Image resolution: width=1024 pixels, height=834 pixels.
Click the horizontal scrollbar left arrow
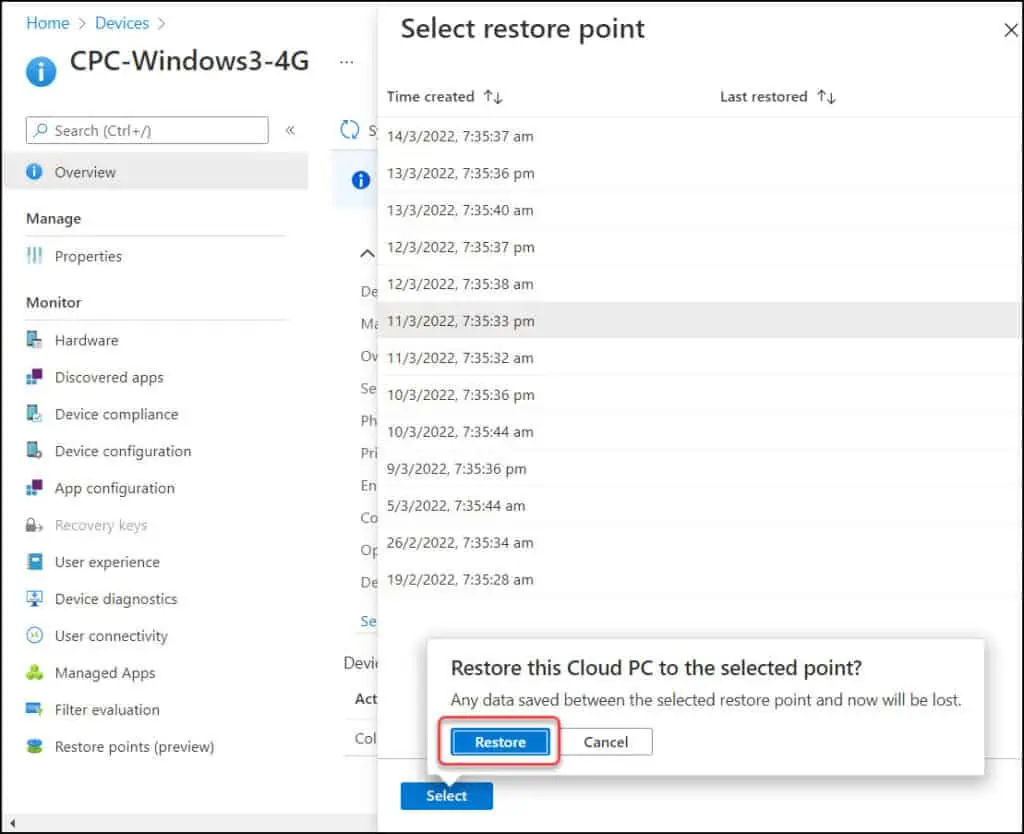[x=12, y=823]
